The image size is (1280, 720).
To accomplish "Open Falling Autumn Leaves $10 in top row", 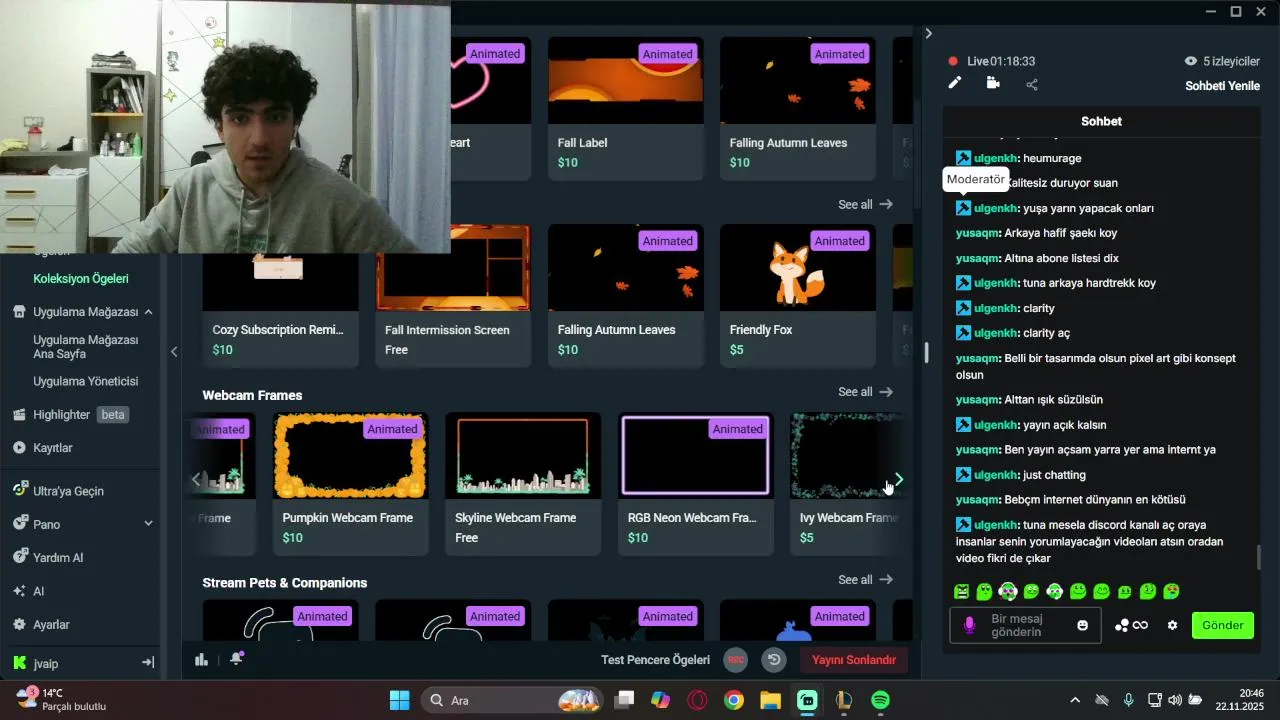I will click(x=798, y=109).
